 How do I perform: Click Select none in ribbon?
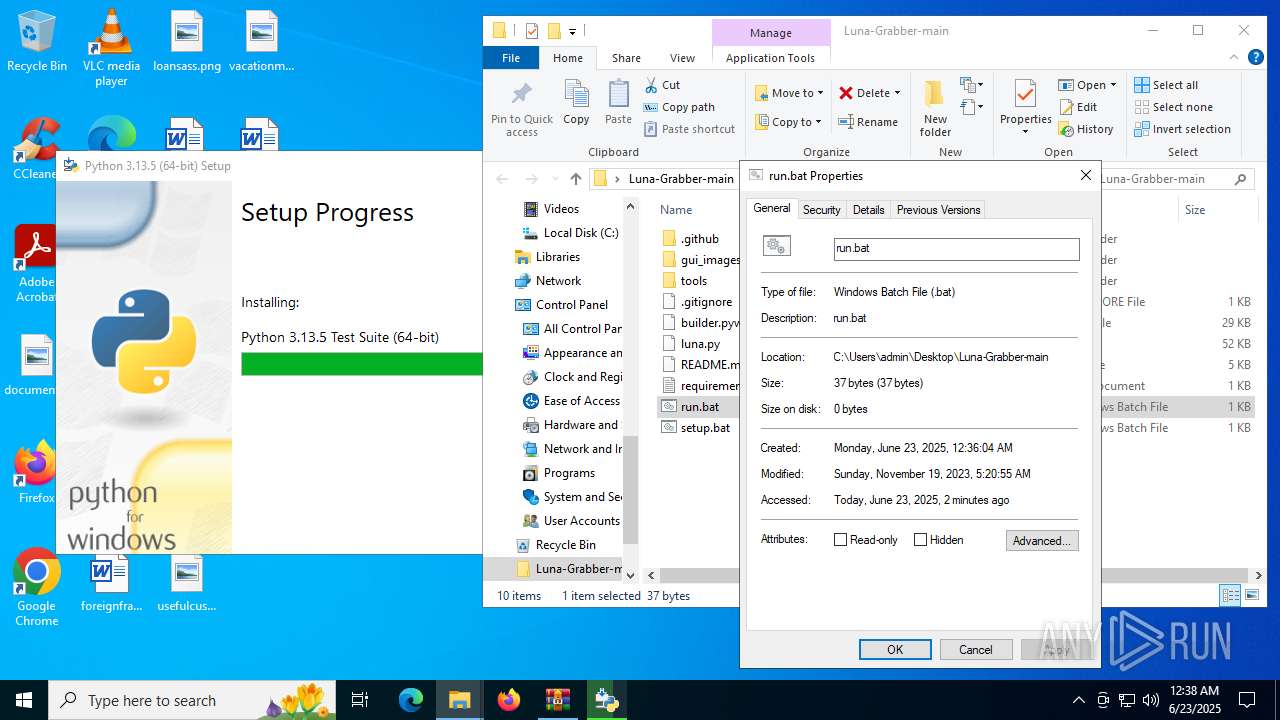(1173, 107)
